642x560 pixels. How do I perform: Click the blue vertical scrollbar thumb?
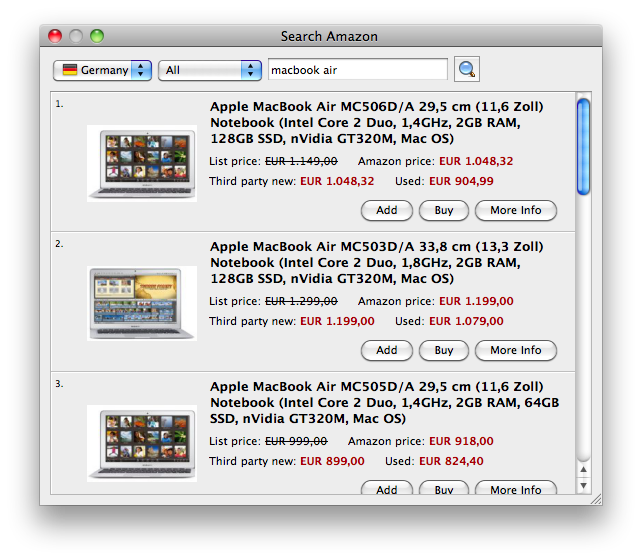pos(583,147)
